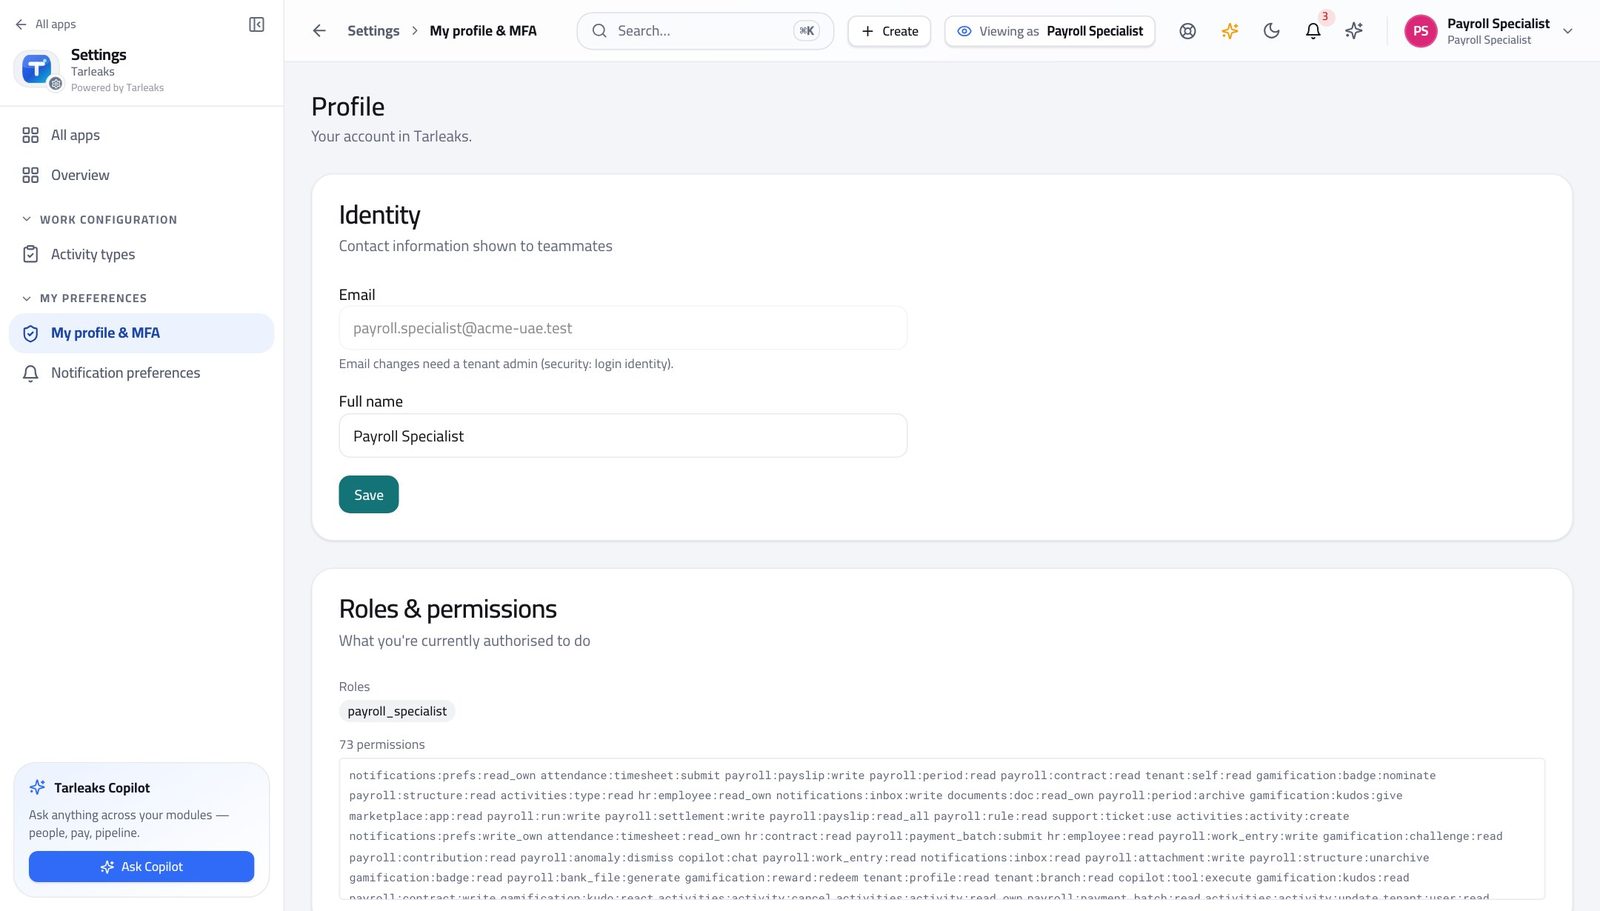The width and height of the screenshot is (1600, 911).
Task: Click the orange sparkle icon
Action: pyautogui.click(x=1229, y=31)
